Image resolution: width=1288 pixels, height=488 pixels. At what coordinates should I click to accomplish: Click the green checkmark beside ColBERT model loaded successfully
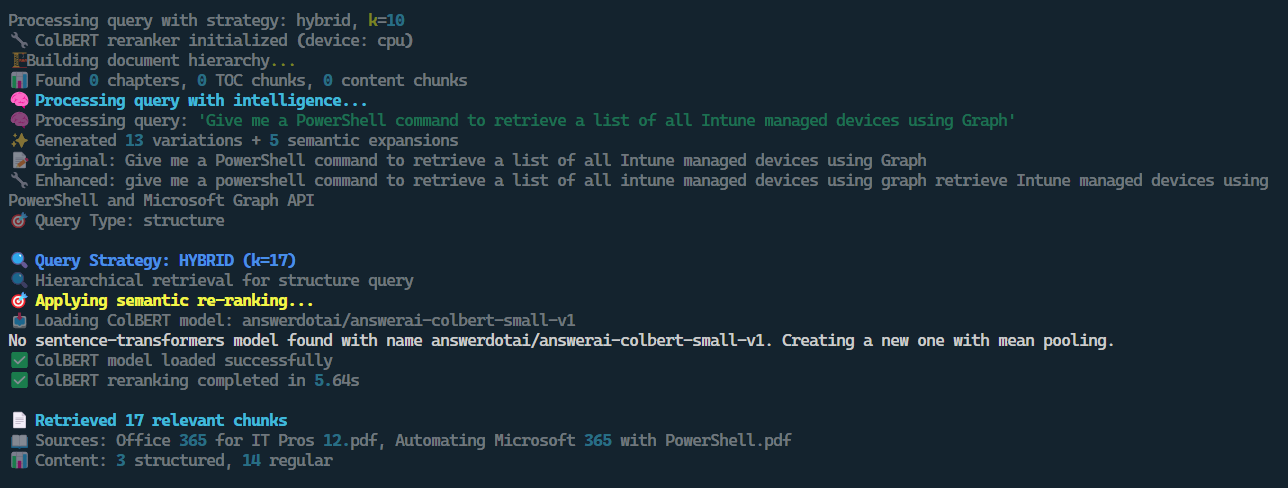point(17,360)
